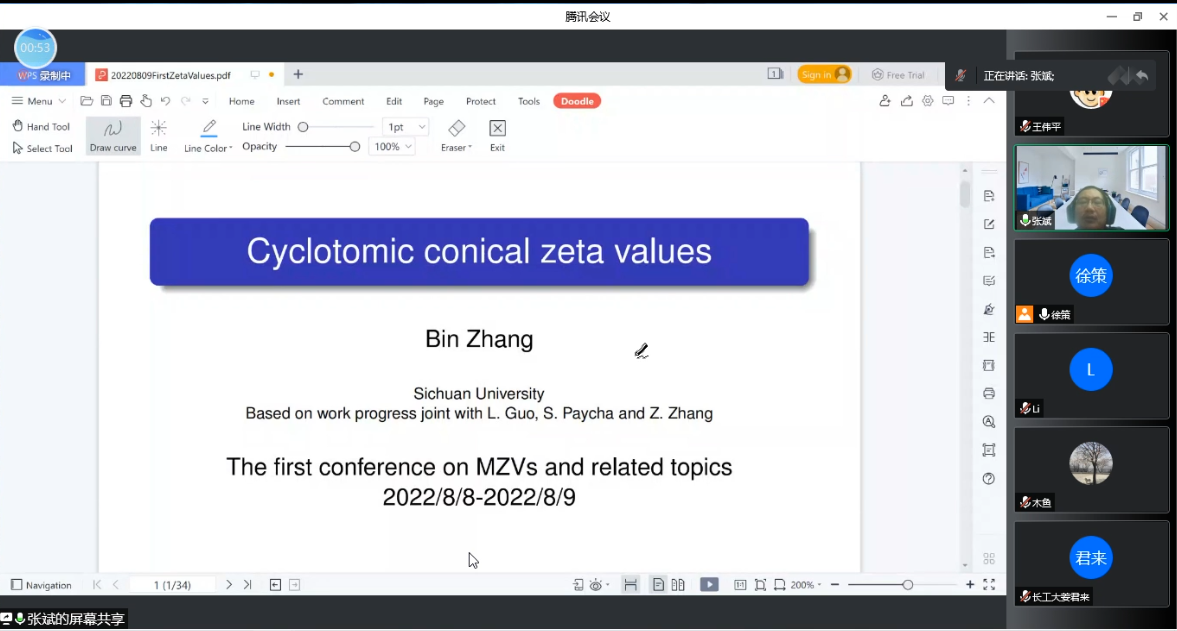Click the print icon in toolbar
Viewport: 1177px width, 631px height.
point(126,101)
